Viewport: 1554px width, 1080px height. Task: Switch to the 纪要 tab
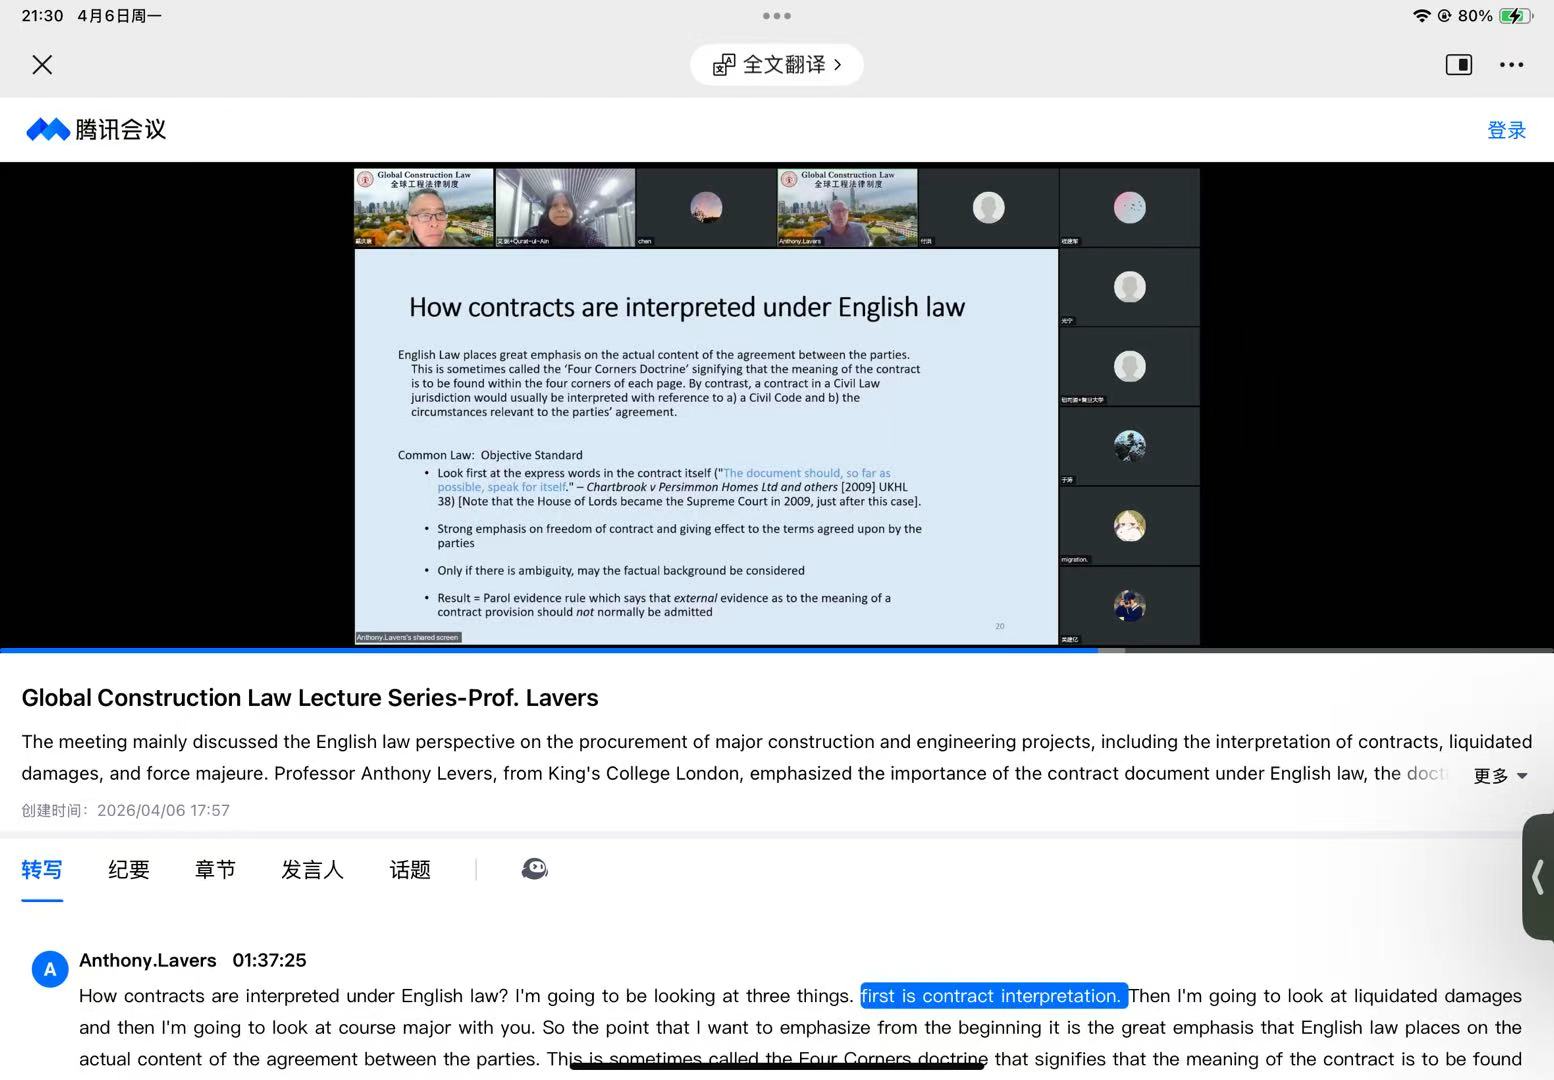coord(129,870)
